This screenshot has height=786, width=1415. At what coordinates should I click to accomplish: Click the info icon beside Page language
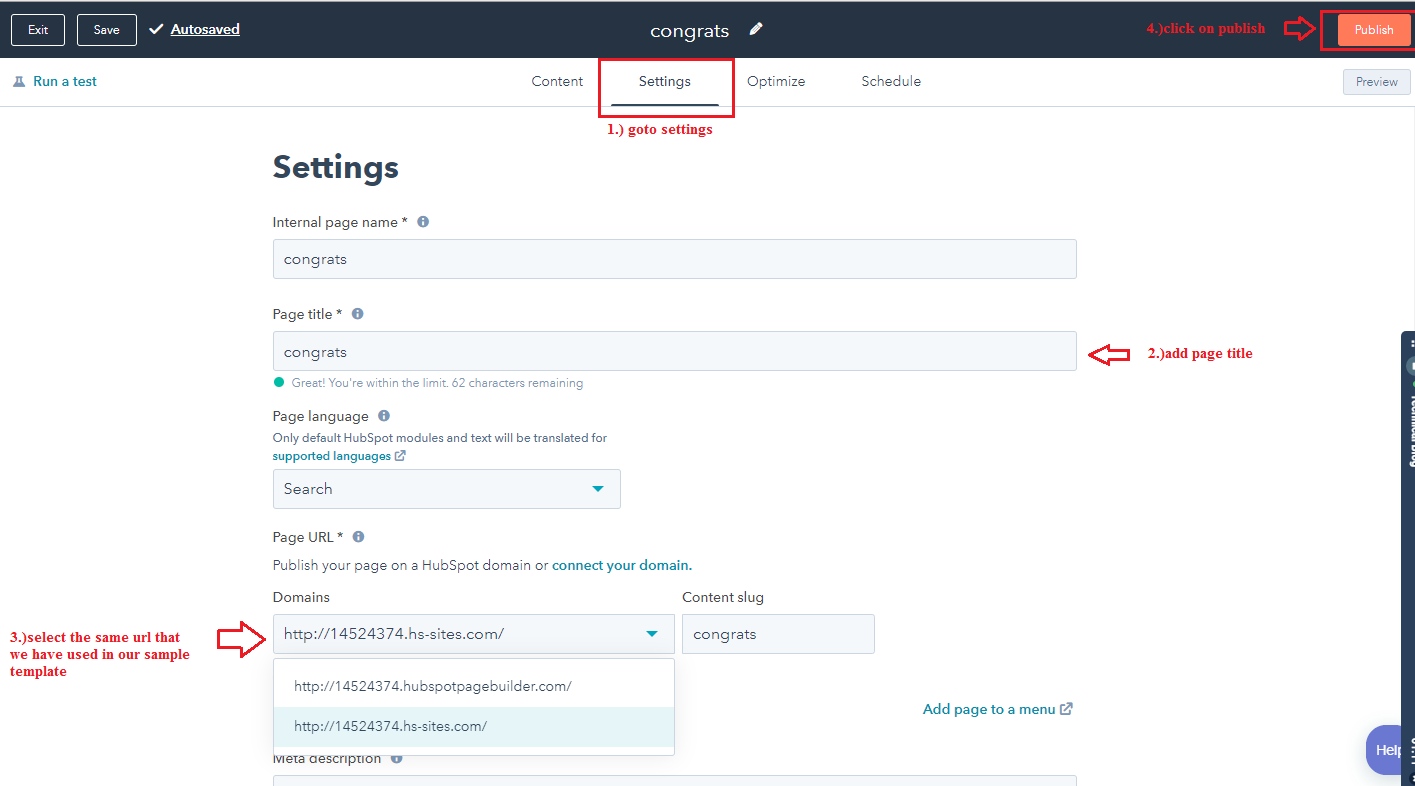click(x=383, y=415)
